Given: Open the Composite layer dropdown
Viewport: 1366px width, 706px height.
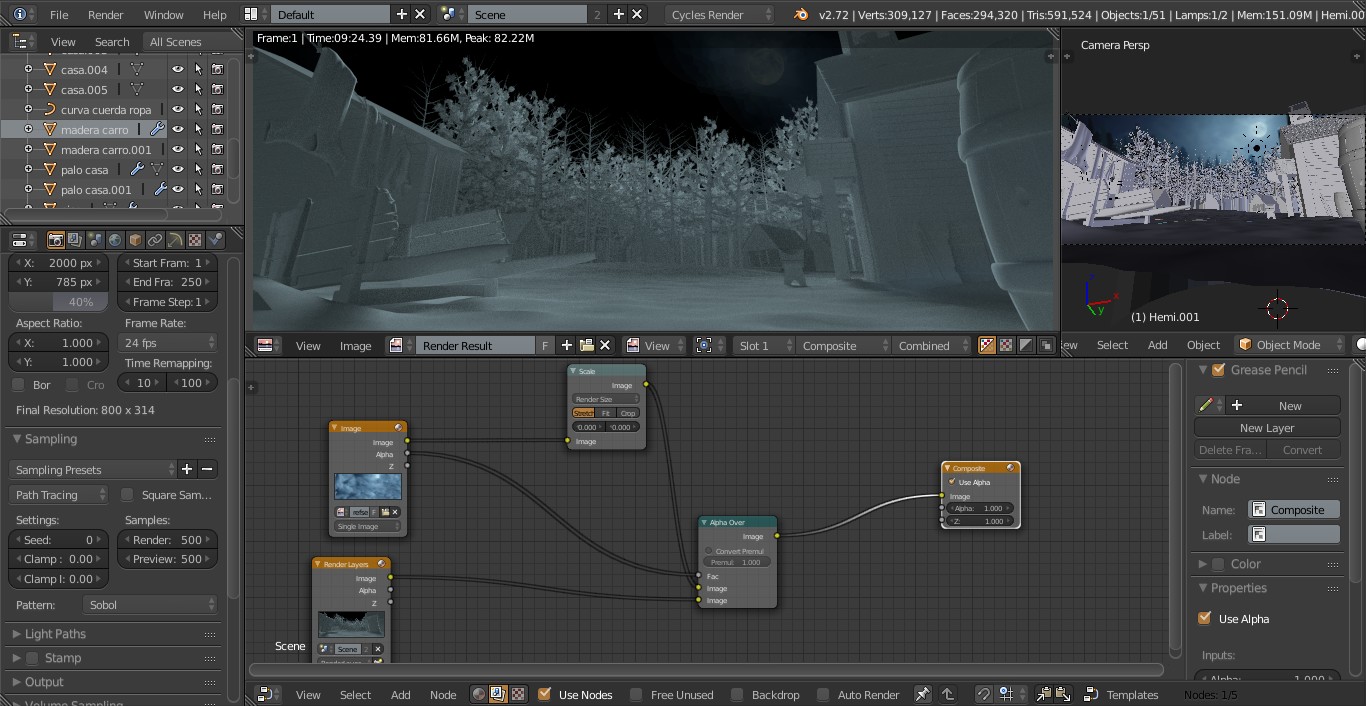Looking at the screenshot, I should point(842,345).
